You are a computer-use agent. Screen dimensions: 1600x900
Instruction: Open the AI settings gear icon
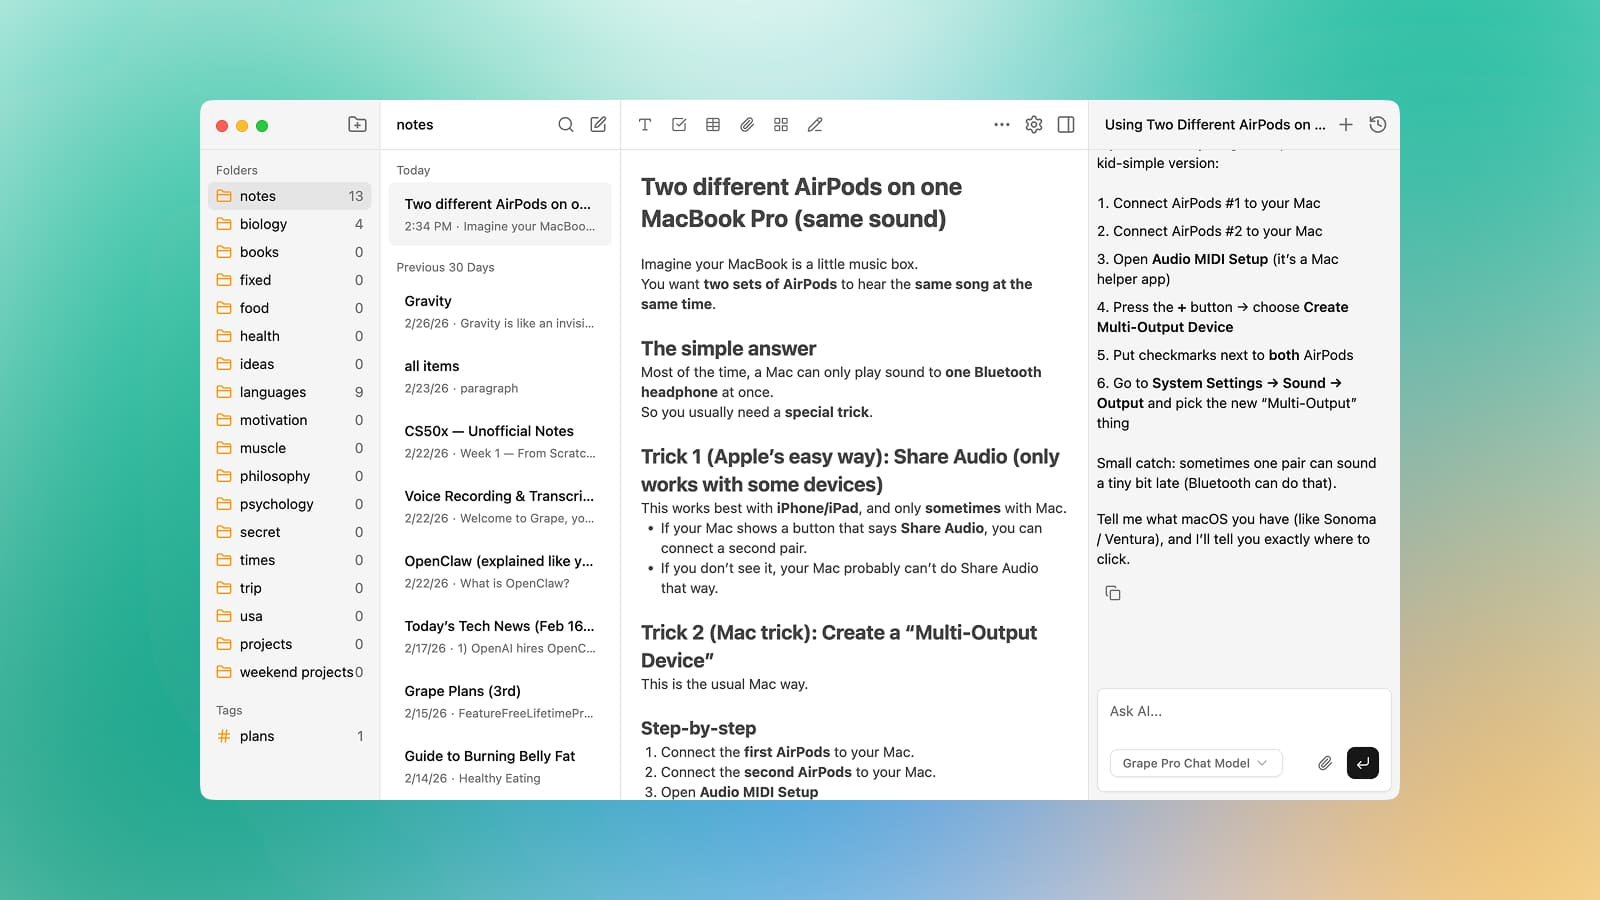coord(1034,125)
